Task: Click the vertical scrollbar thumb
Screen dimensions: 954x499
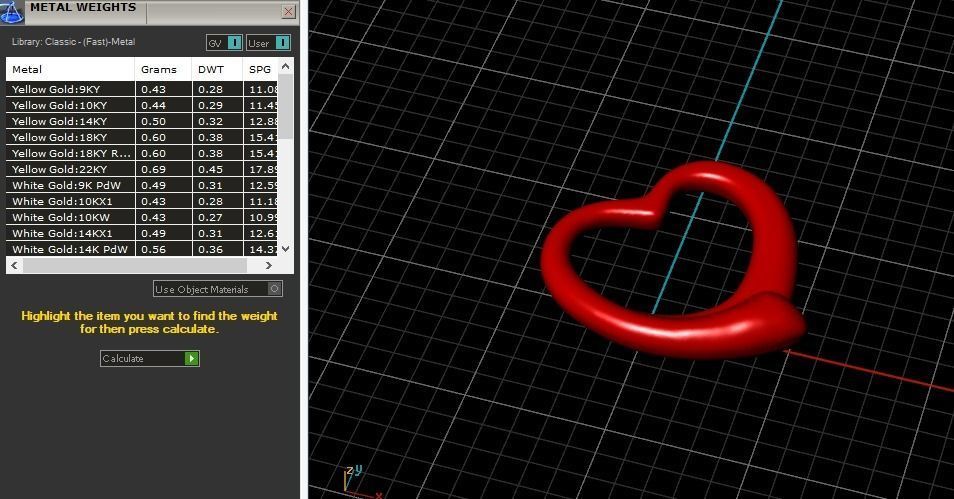Action: 285,106
